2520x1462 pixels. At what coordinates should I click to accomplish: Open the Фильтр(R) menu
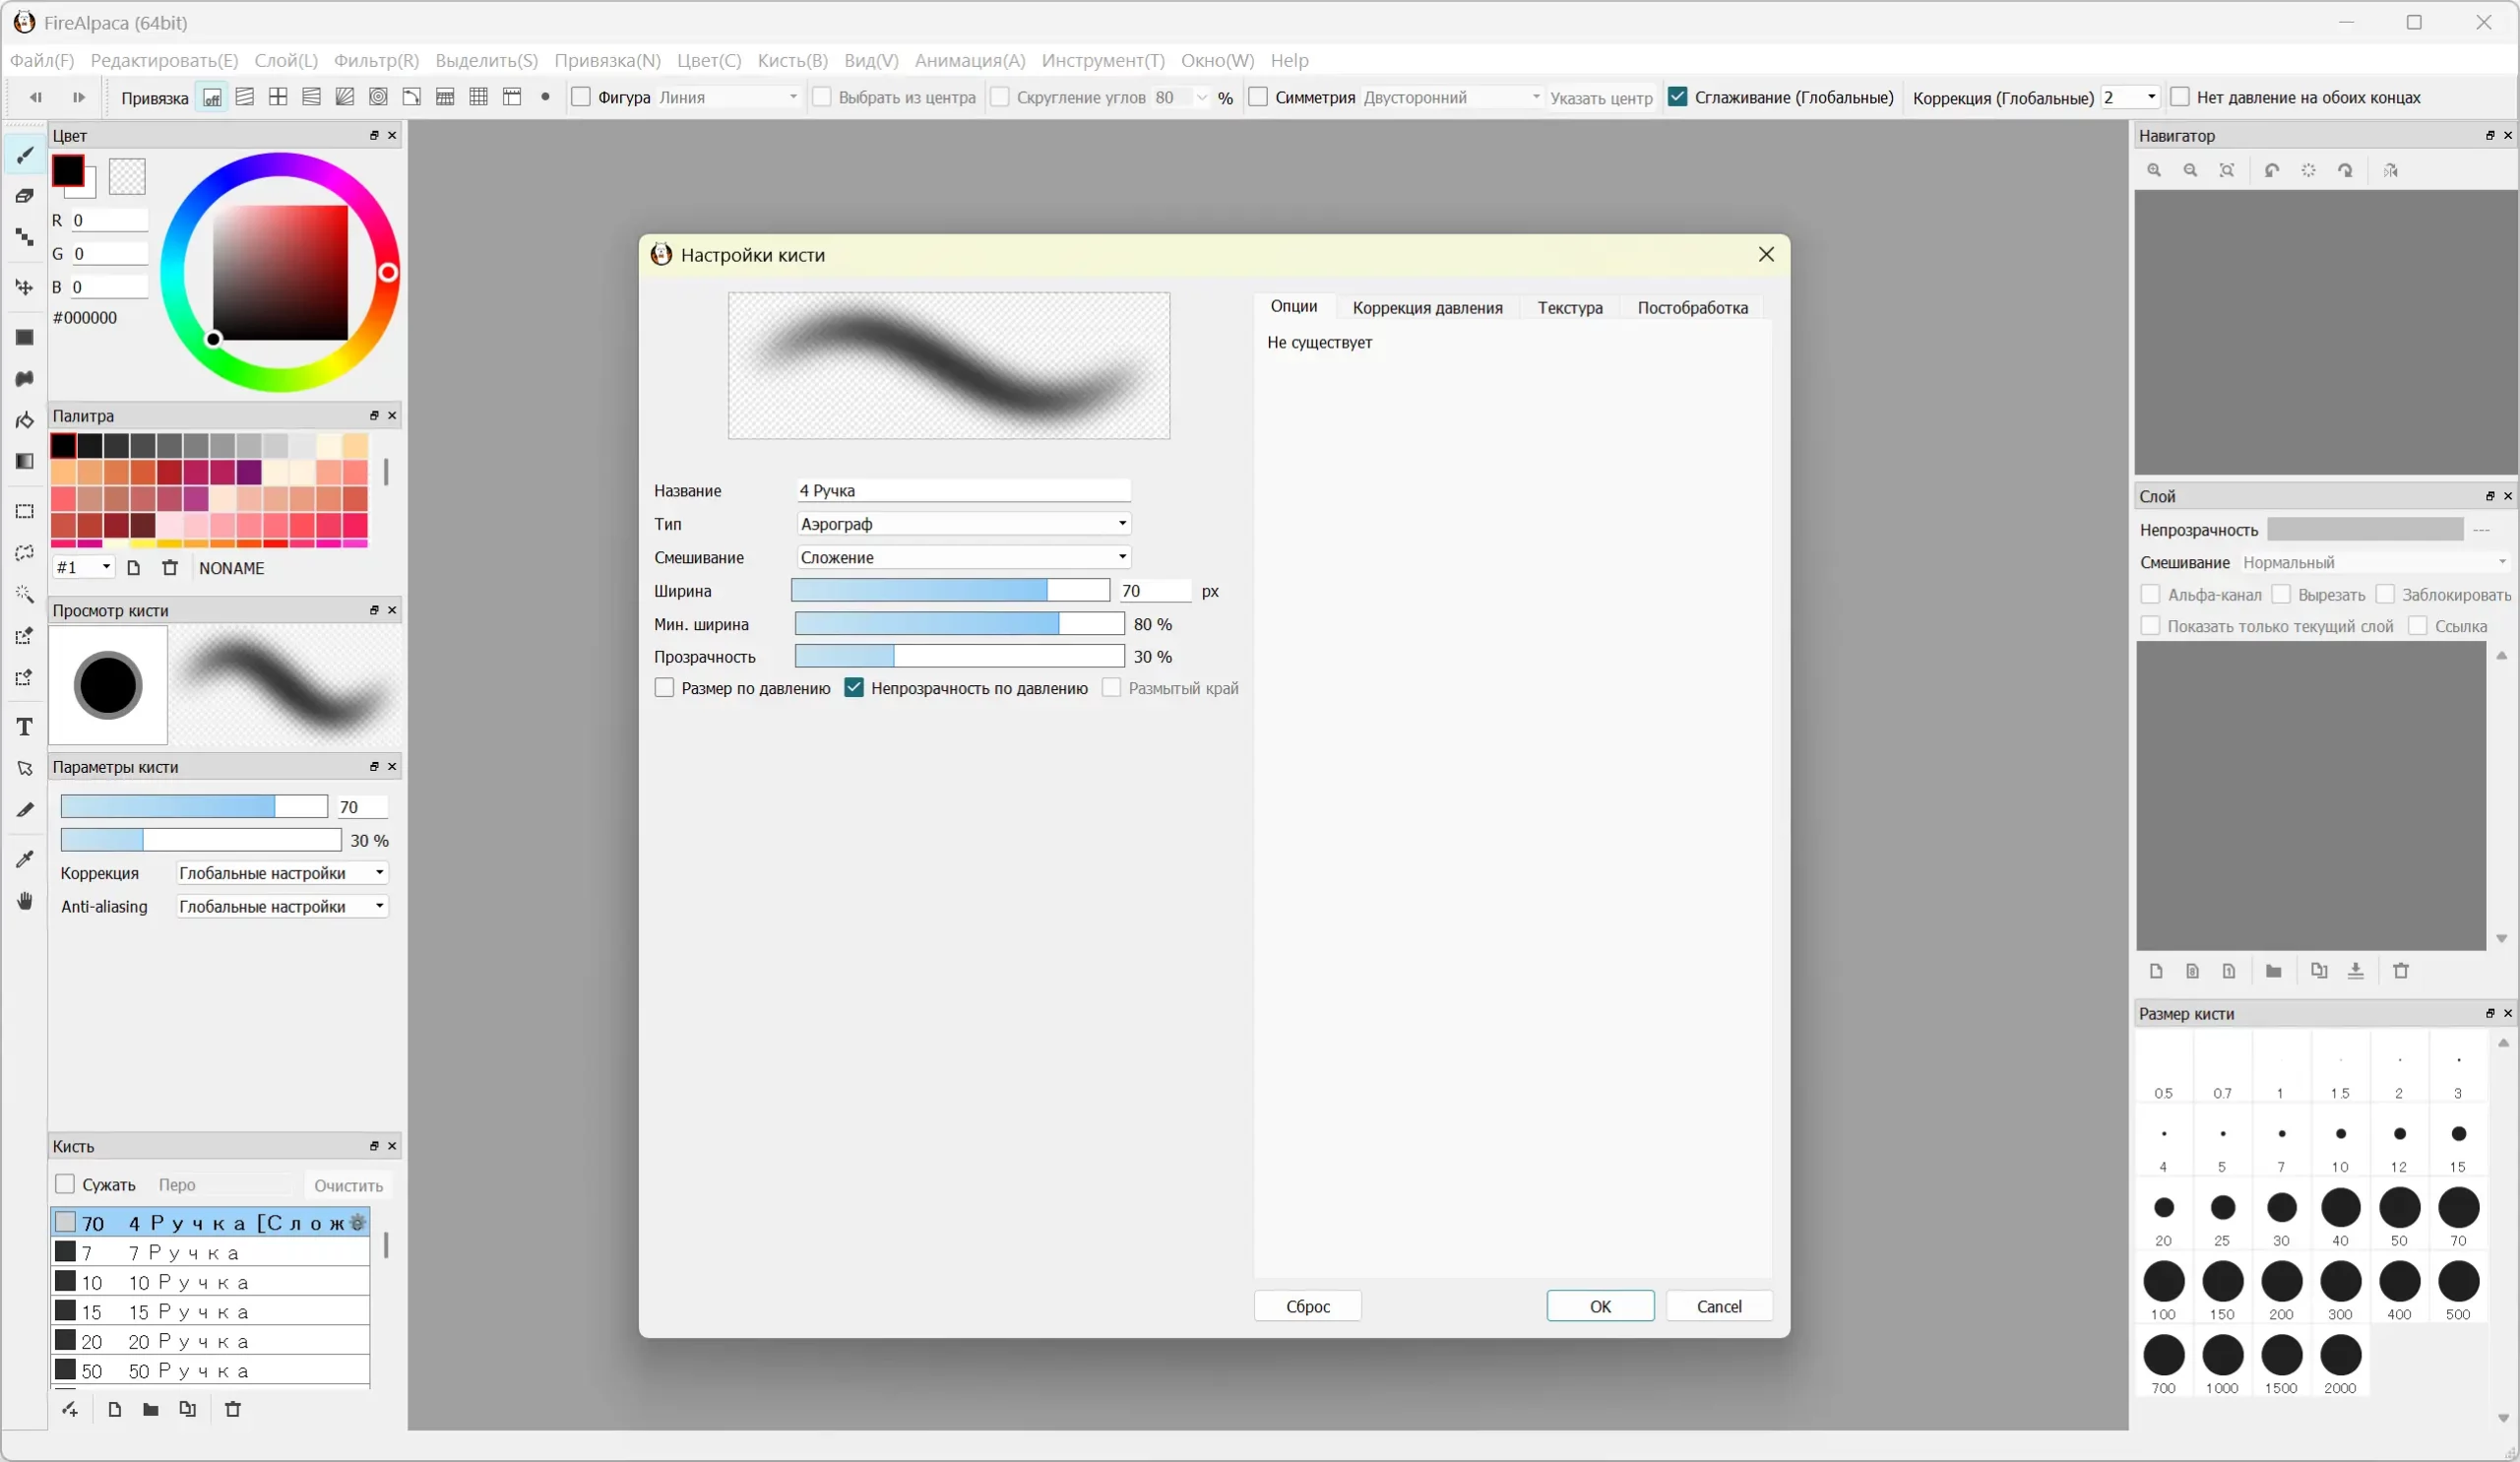376,60
